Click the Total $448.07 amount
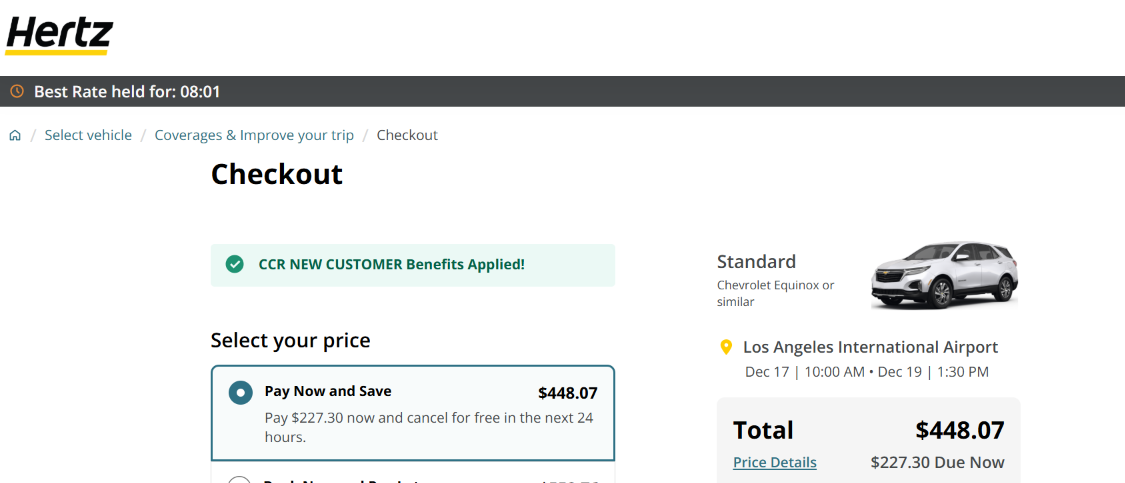Screen dimensions: 1125x483 pyautogui.click(x=959, y=430)
